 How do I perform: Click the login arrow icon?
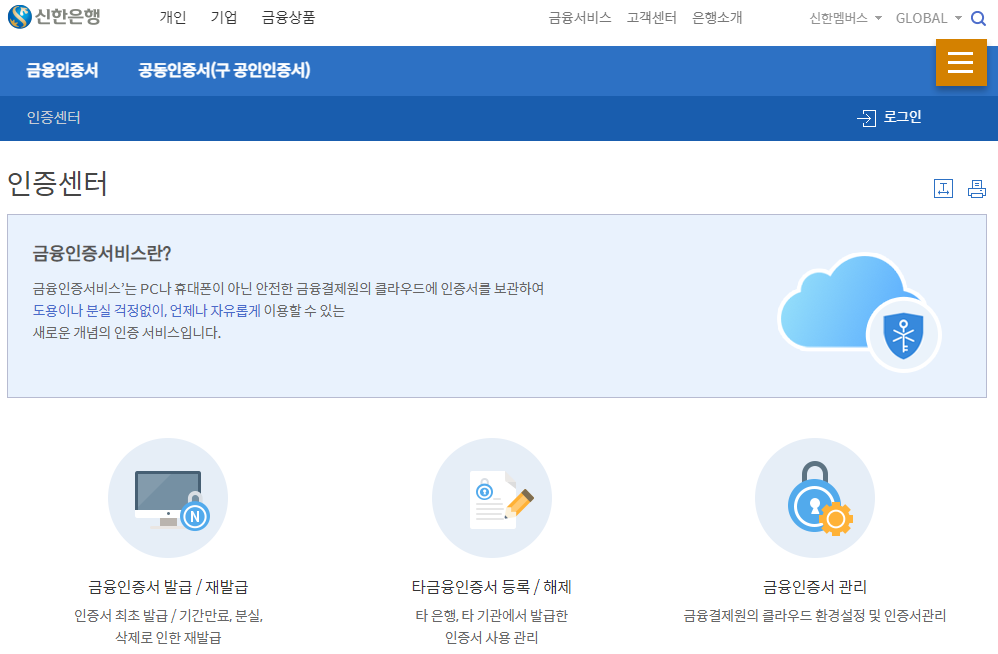coord(866,118)
